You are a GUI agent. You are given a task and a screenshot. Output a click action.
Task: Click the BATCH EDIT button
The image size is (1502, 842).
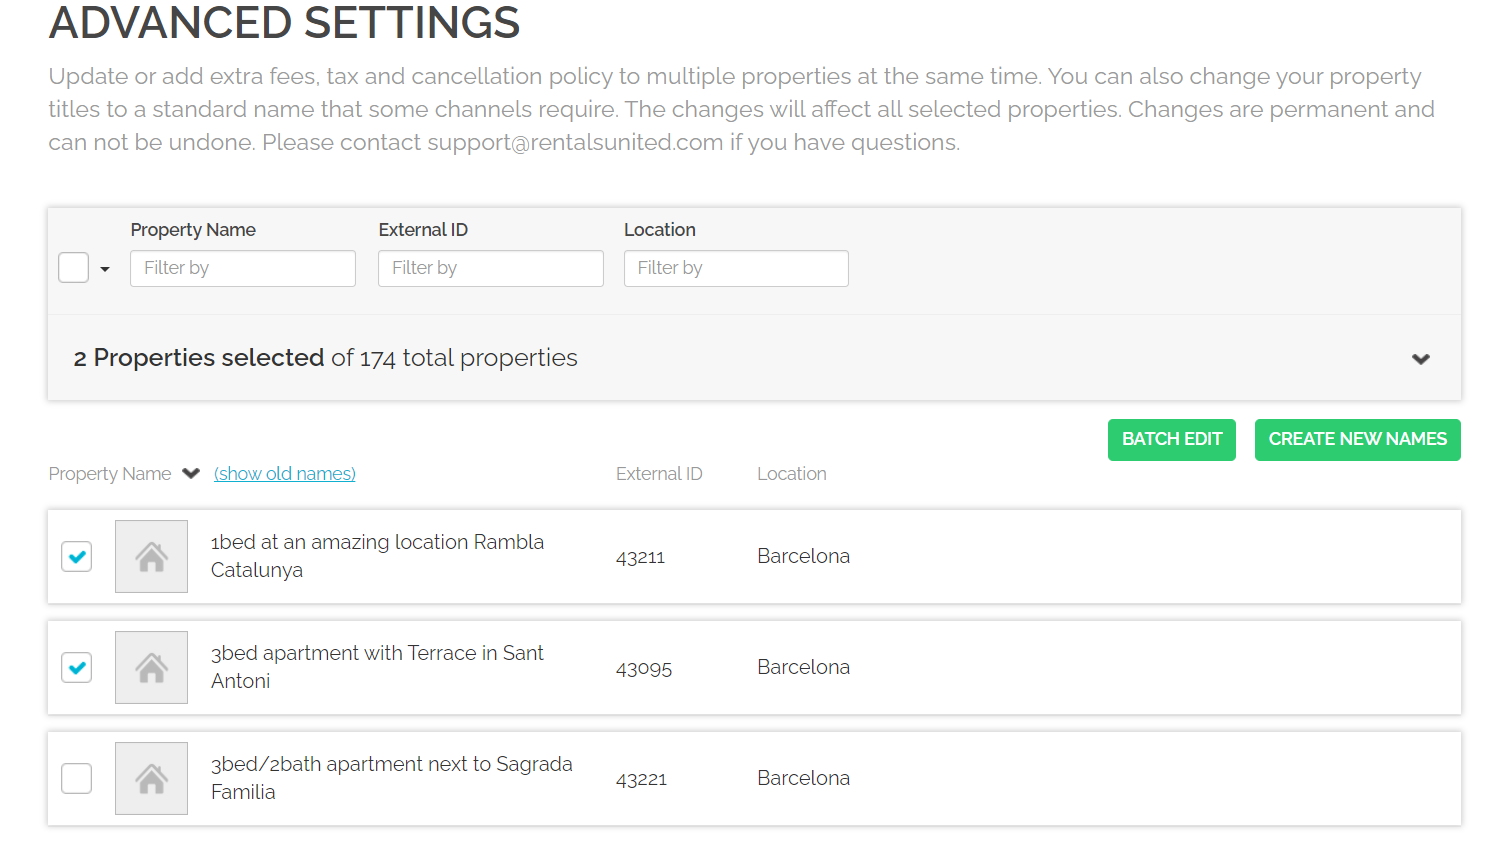click(x=1171, y=439)
